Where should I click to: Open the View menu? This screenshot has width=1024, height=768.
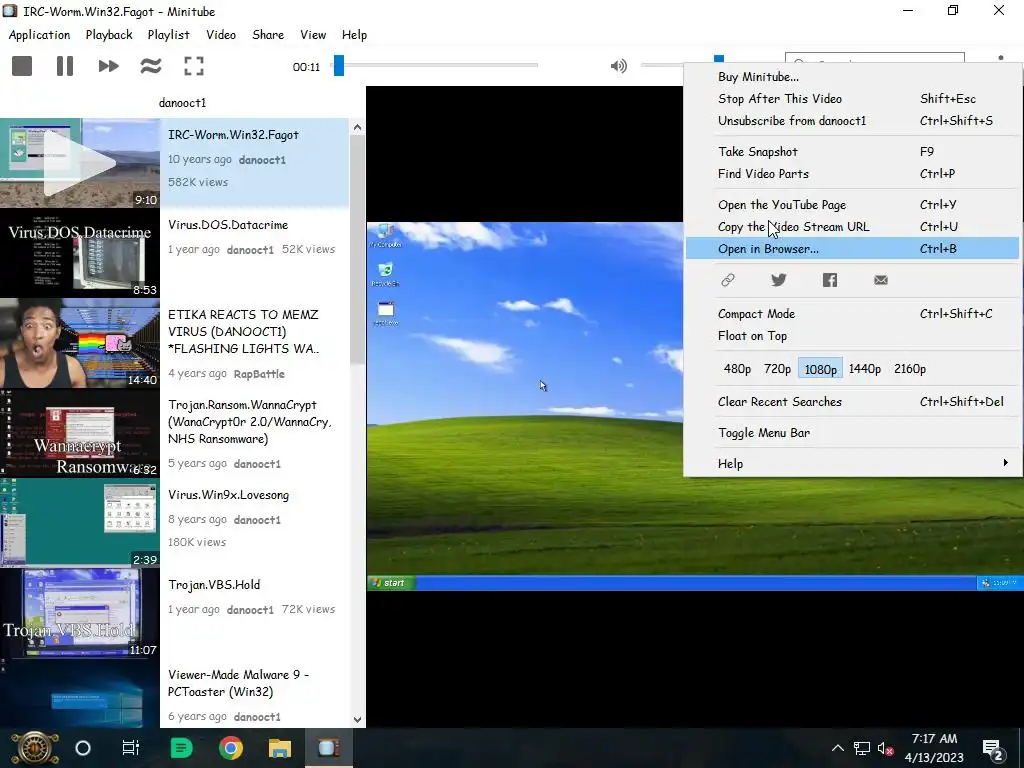point(313,35)
